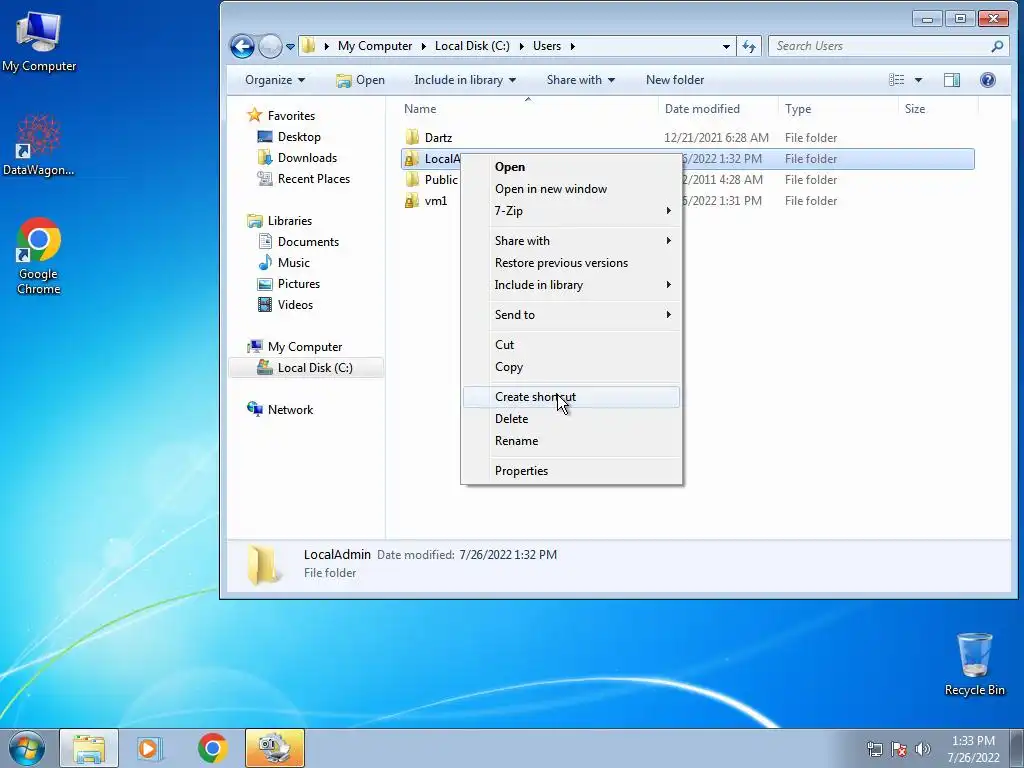Open the Explorer help icon
The image size is (1024, 768).
pyautogui.click(x=987, y=80)
